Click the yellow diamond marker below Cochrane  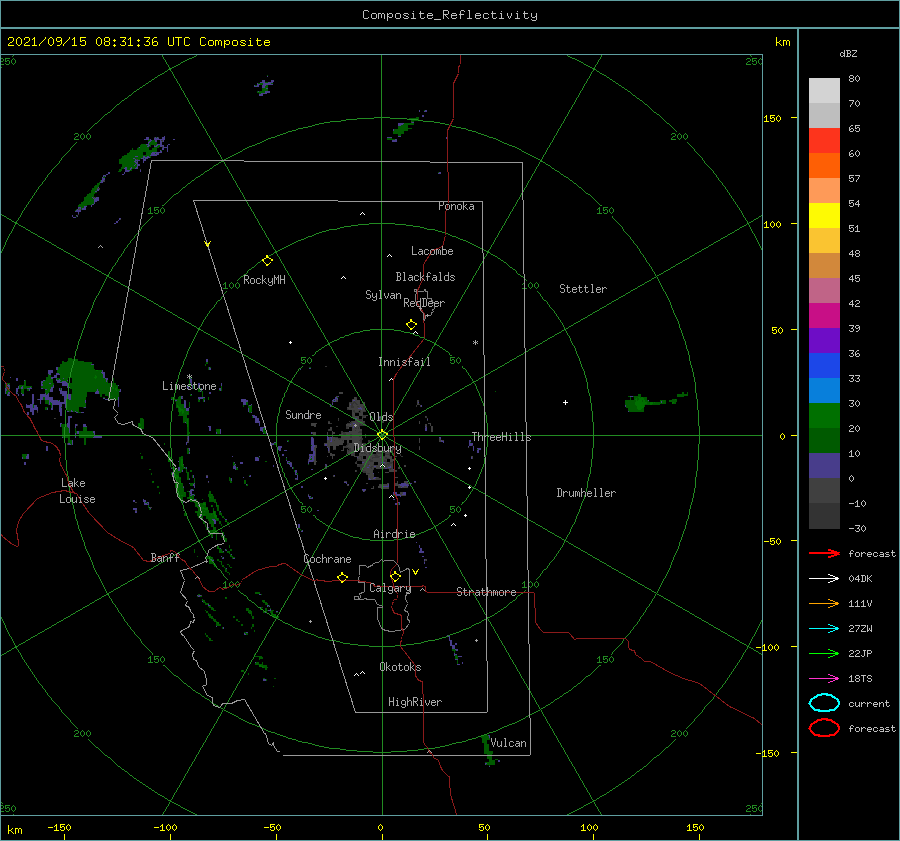point(342,578)
